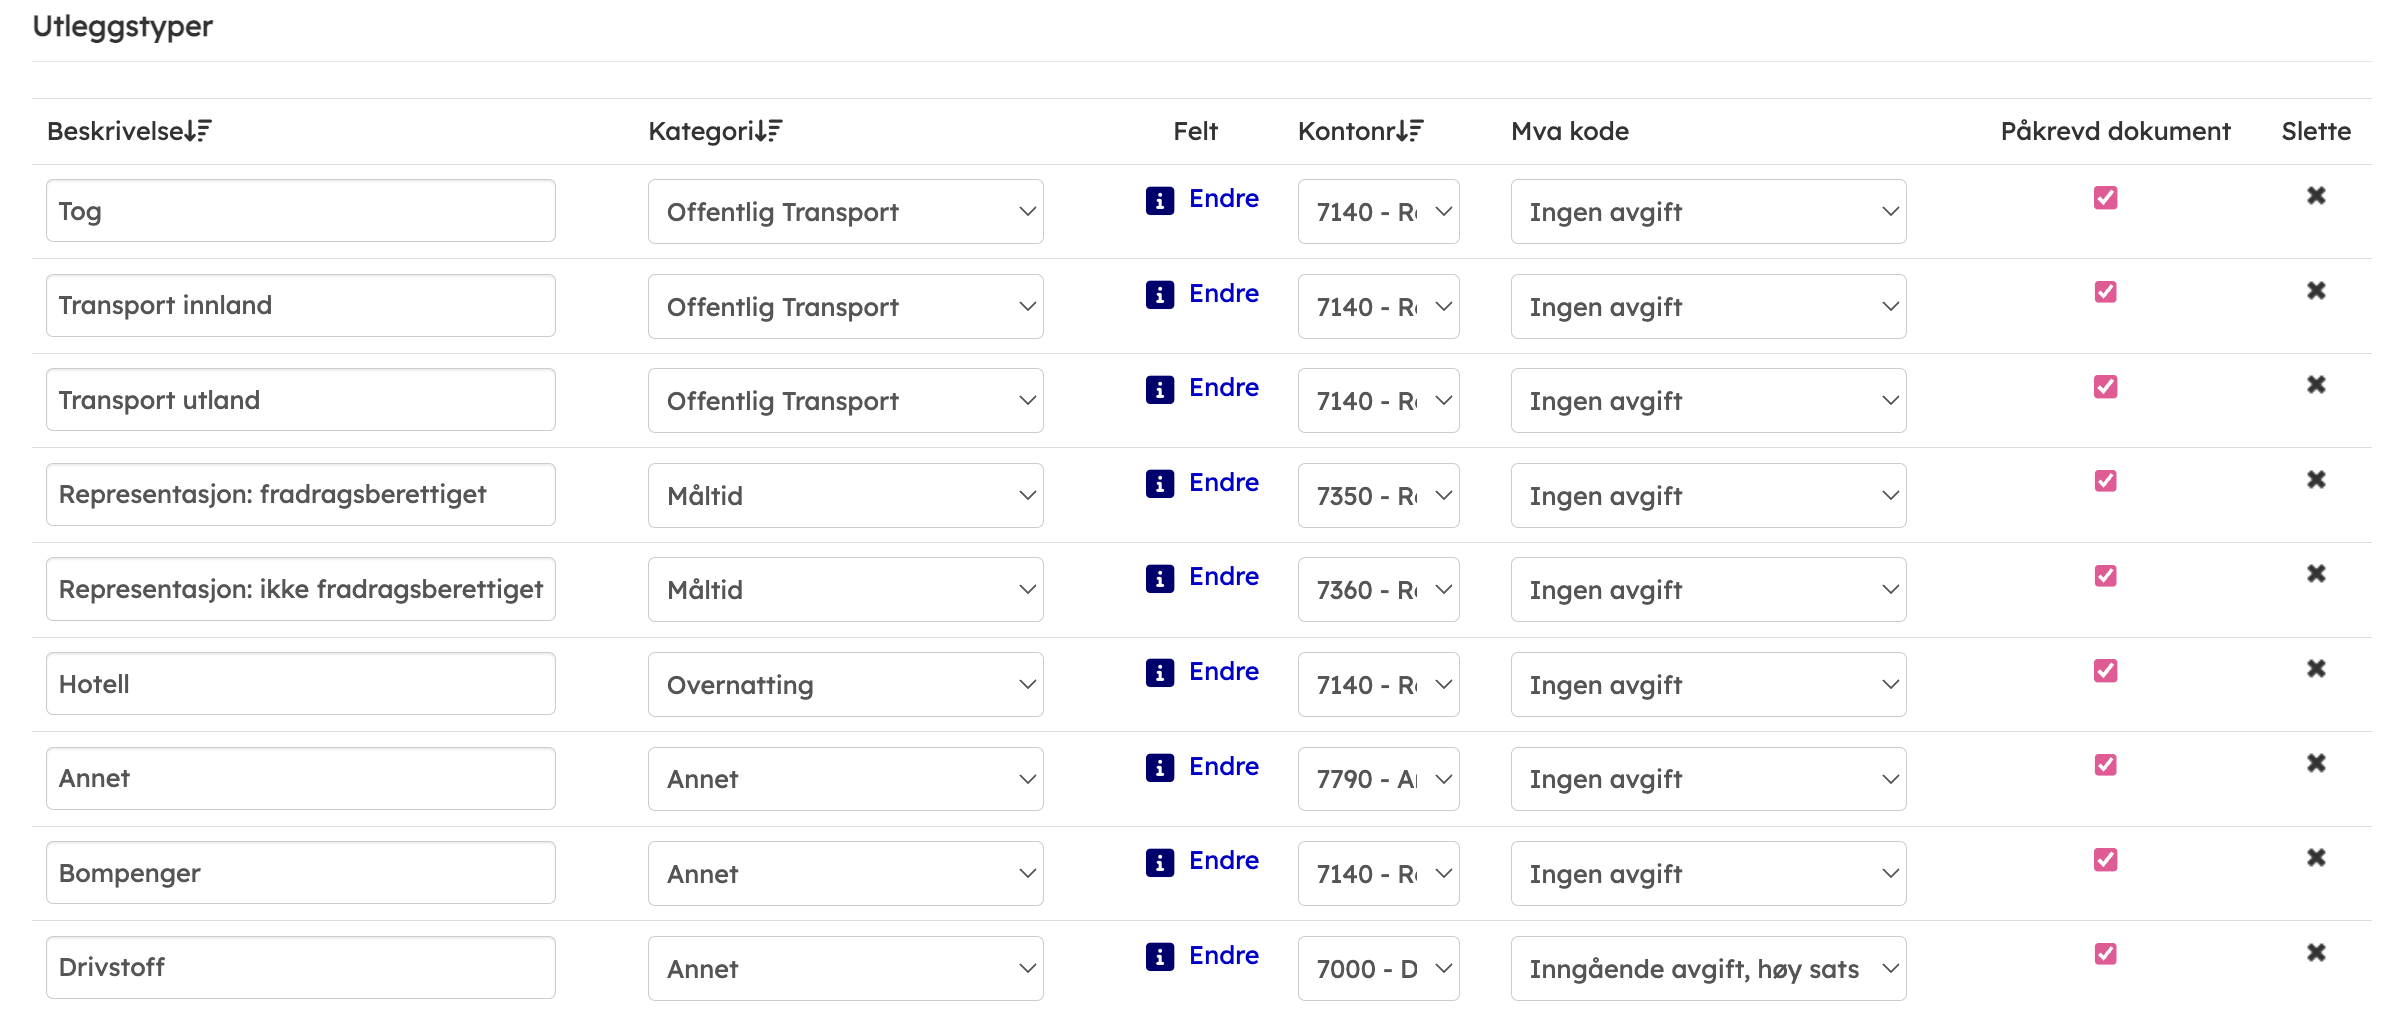Screen dimensions: 2386x1014
Task: Open the Måltid category dropdown for Representasjon: fradragsberettiget
Action: 845,496
